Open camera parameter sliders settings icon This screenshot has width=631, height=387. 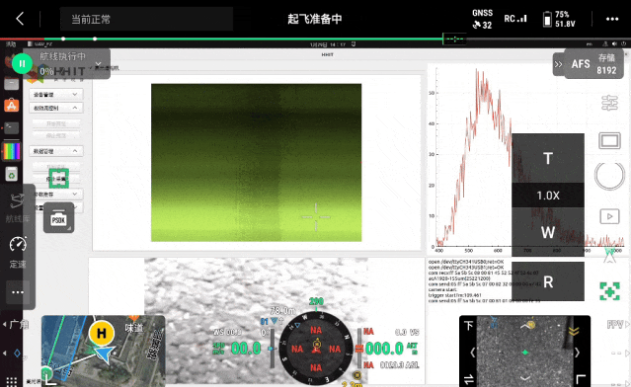pos(609,103)
